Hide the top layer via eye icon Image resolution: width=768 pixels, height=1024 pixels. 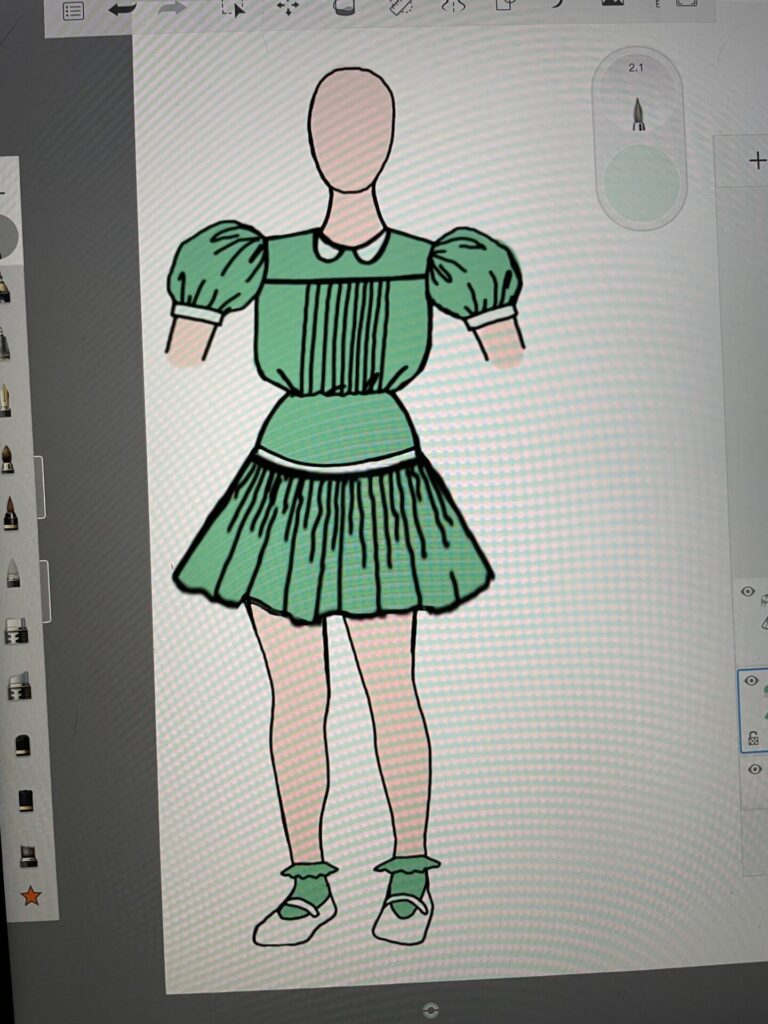click(x=748, y=592)
